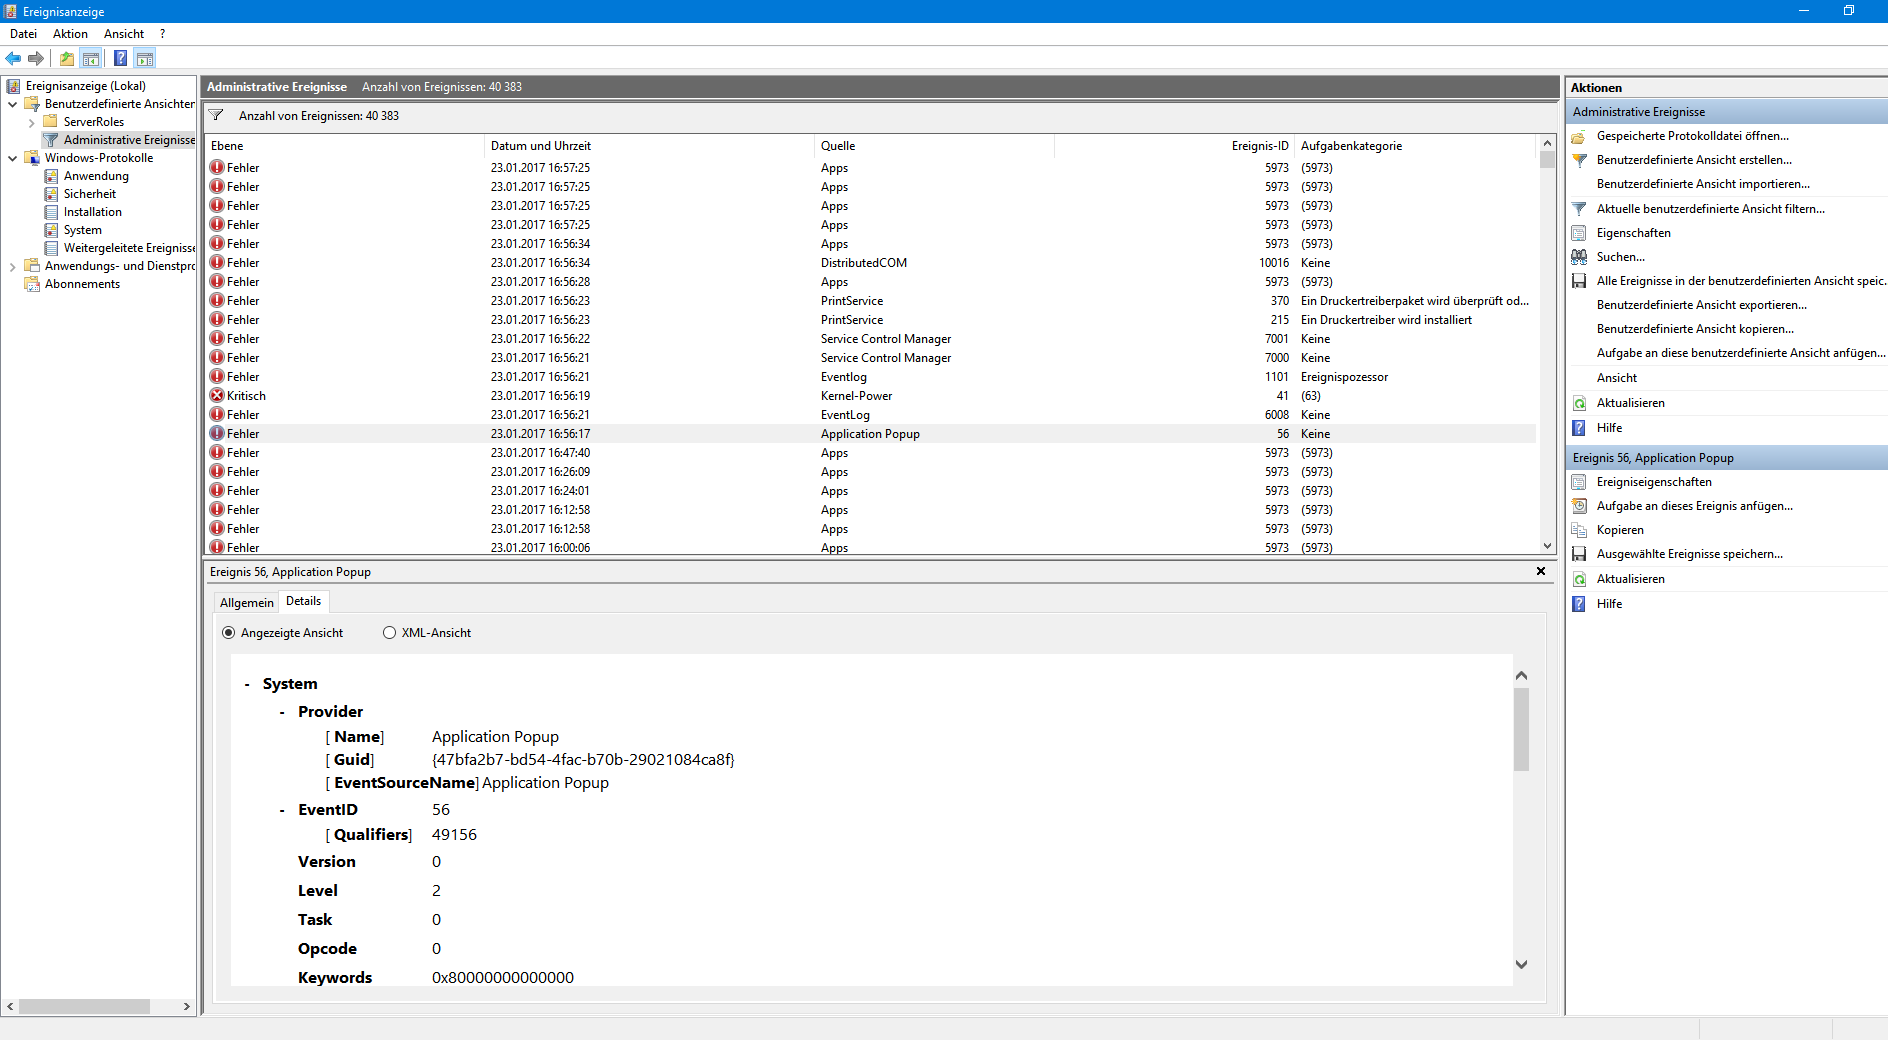The height and width of the screenshot is (1040, 1888).
Task: Click Benutzerdefinierte Ansicht exportieren link
Action: point(1702,305)
